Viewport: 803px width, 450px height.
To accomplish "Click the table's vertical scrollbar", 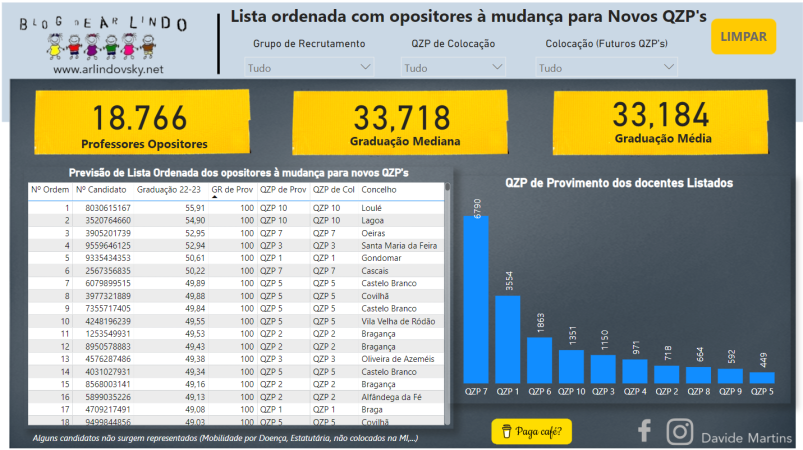I will pyautogui.click(x=447, y=300).
